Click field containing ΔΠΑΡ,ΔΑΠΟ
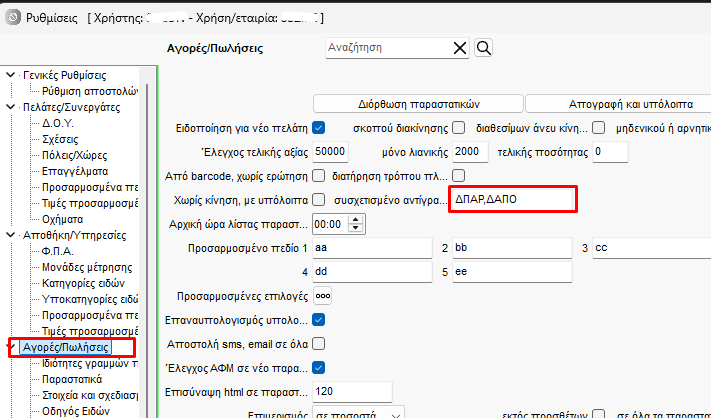Screen dimensions: 711x418 pyautogui.click(x=512, y=199)
